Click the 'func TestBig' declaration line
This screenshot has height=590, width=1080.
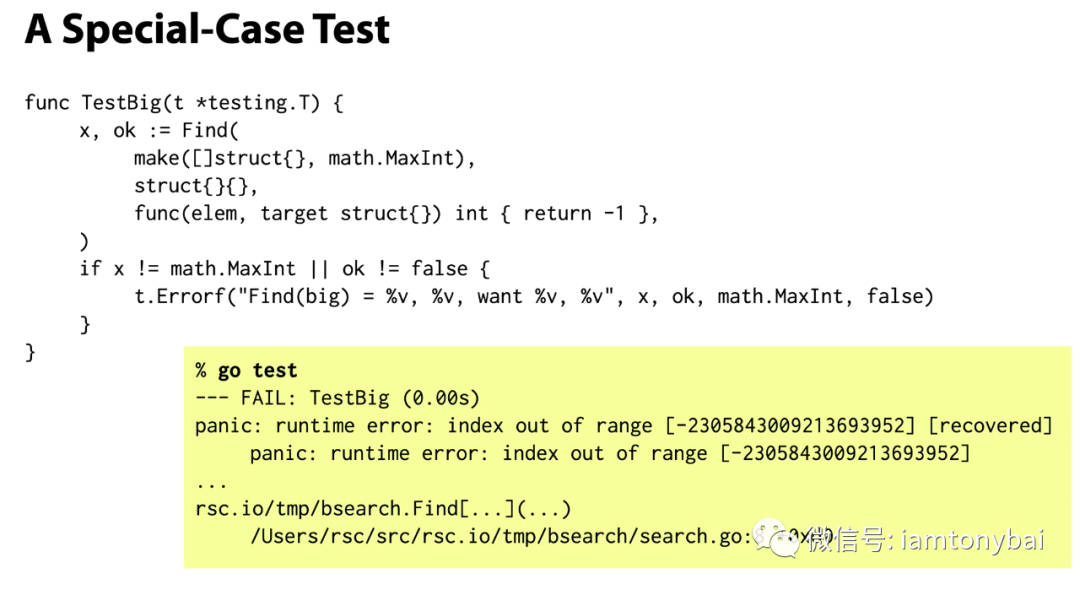click(x=184, y=103)
